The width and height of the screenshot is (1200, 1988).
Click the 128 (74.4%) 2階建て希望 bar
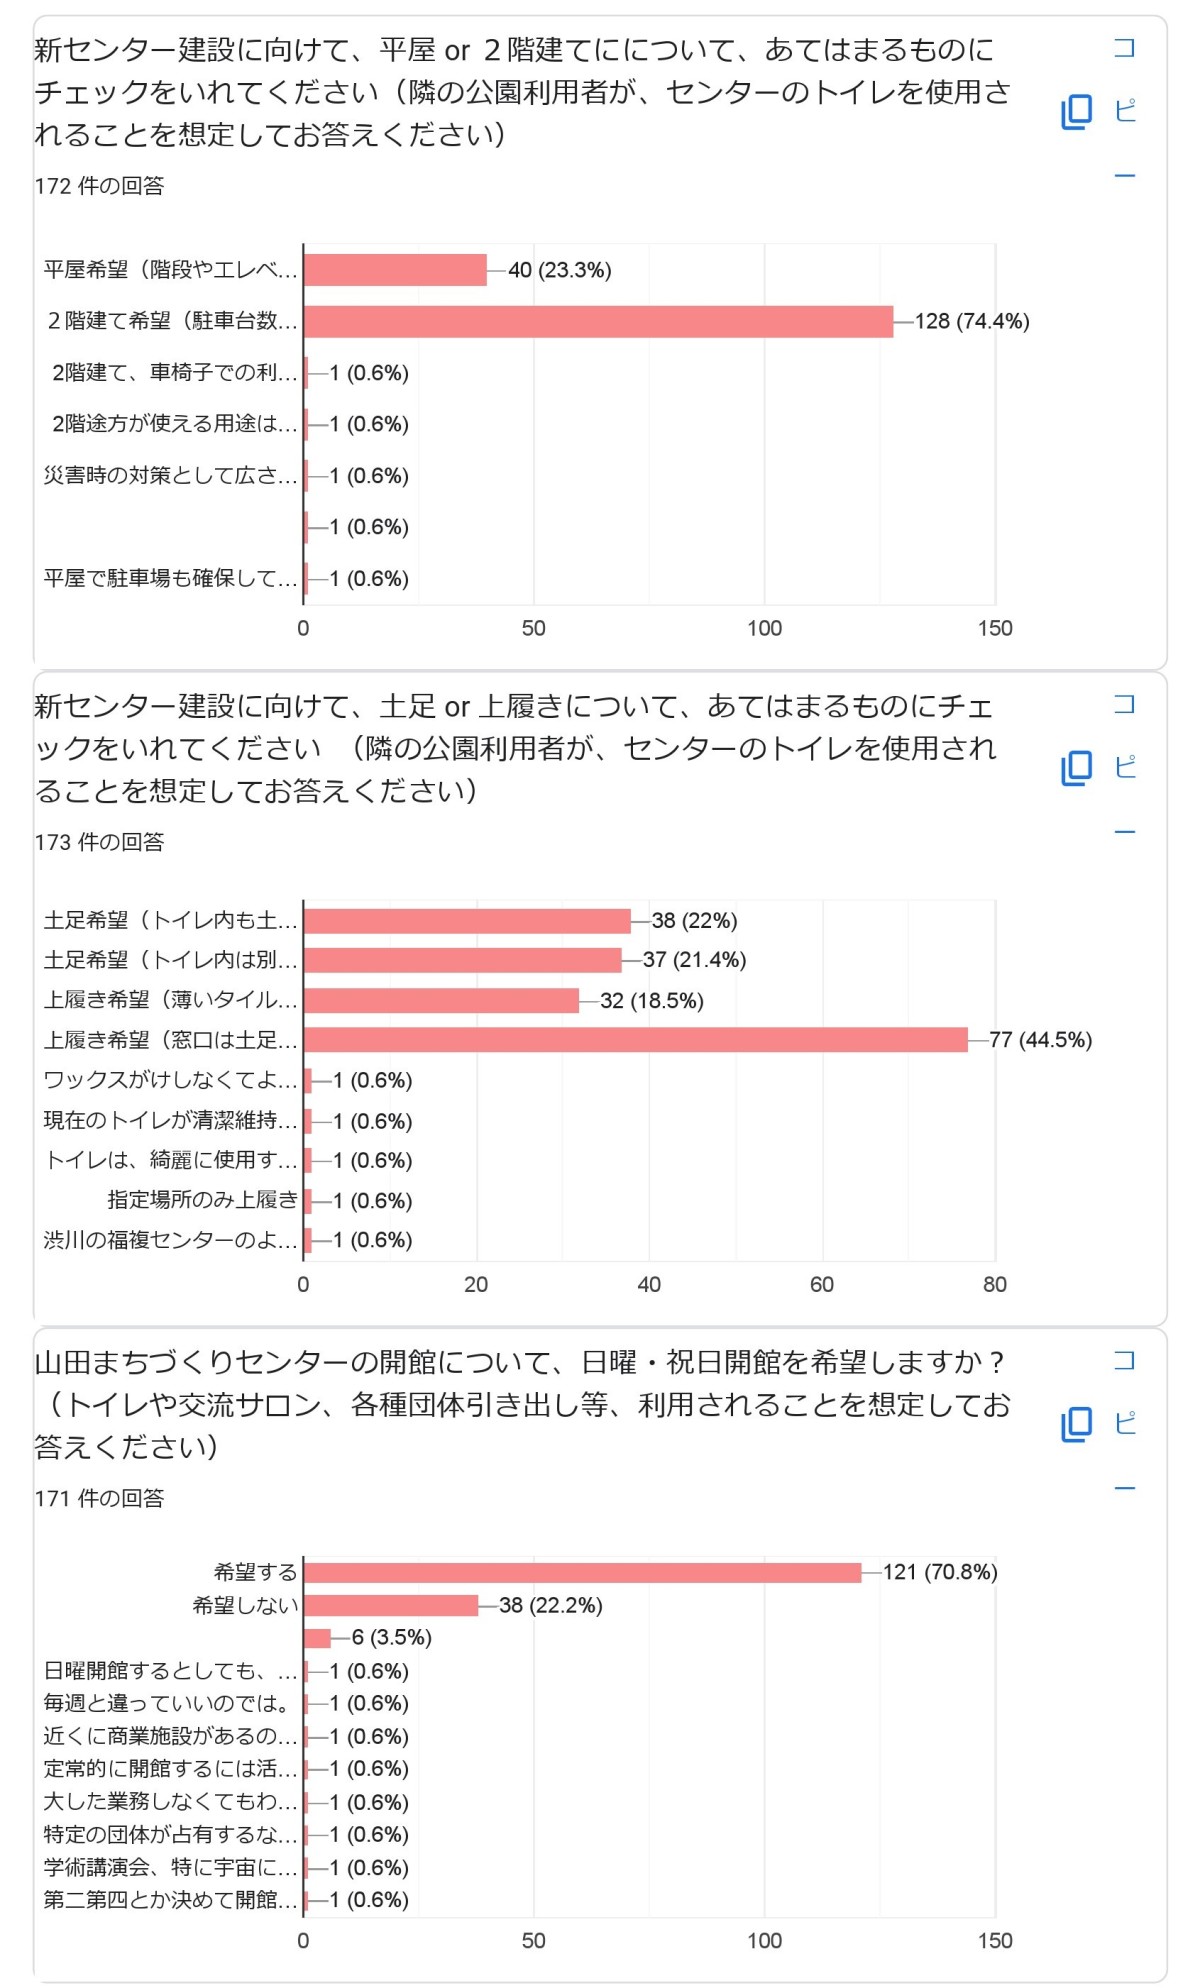tap(598, 322)
